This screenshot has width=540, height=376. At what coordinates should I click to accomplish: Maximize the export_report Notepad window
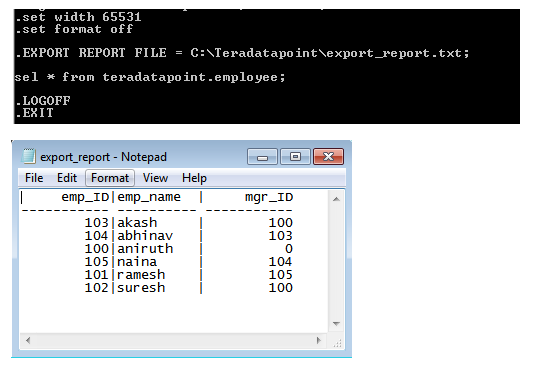click(295, 157)
